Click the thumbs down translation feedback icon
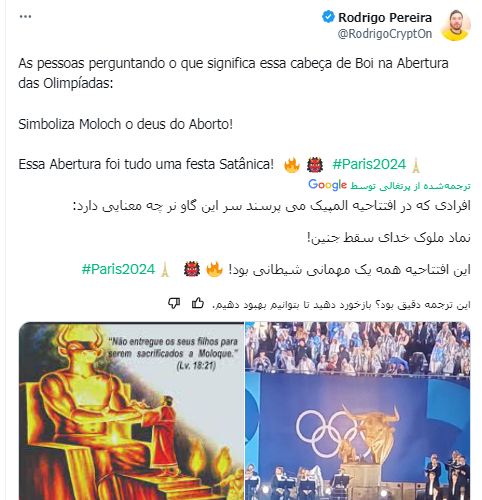This screenshot has width=482, height=500. pyautogui.click(x=174, y=303)
